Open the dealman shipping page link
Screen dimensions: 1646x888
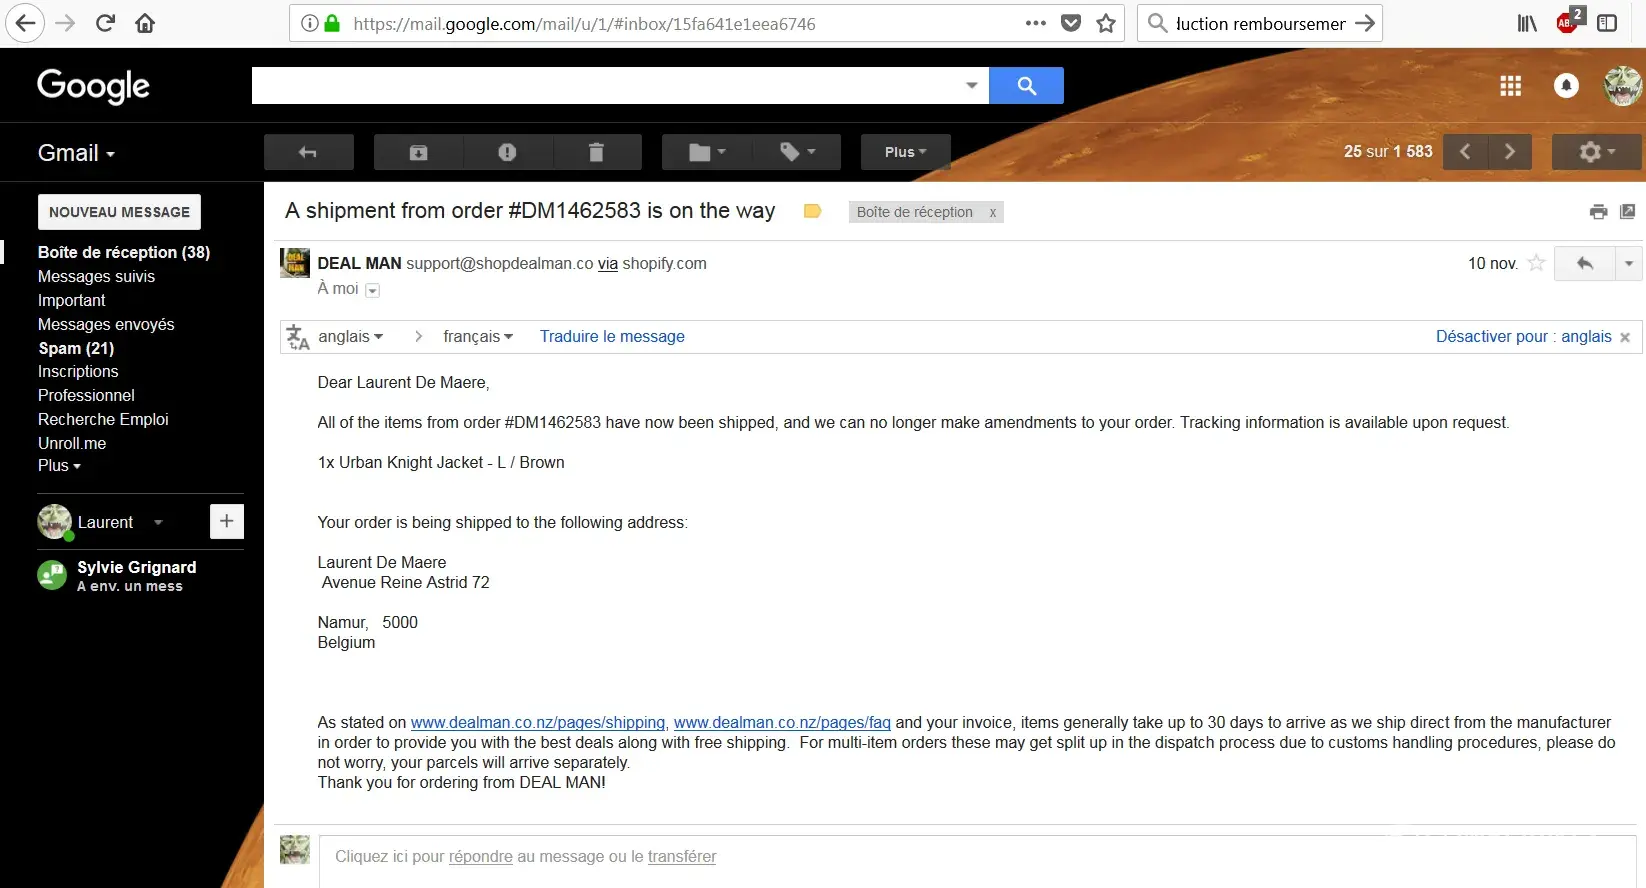pos(538,722)
